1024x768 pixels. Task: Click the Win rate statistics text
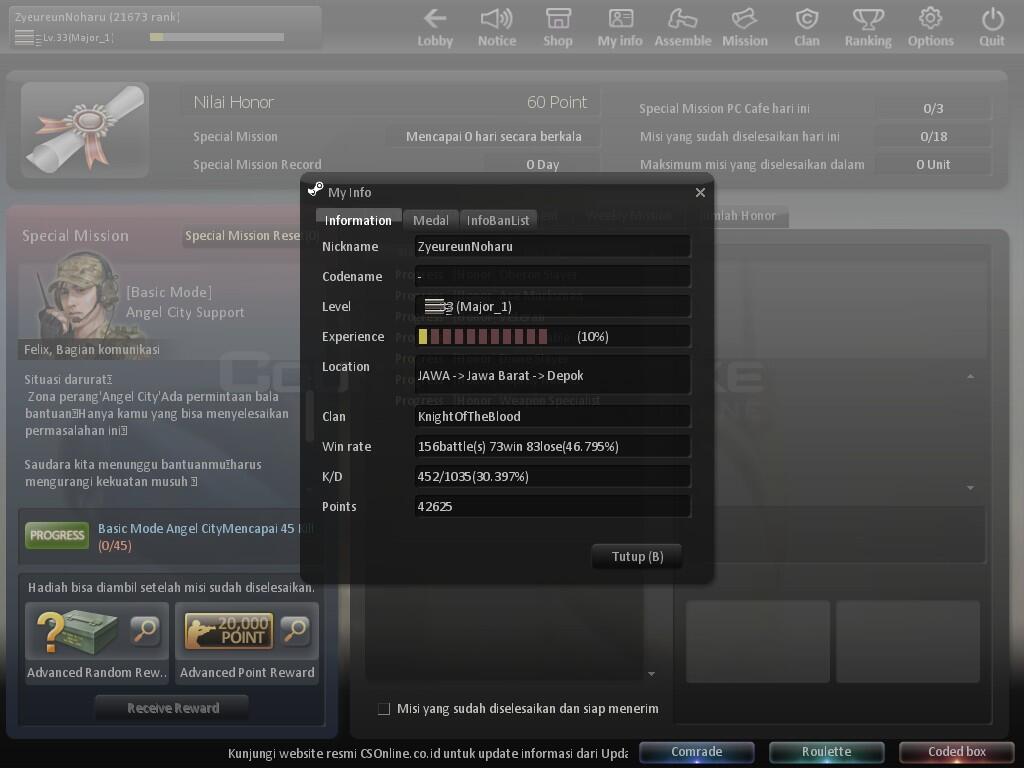point(518,447)
